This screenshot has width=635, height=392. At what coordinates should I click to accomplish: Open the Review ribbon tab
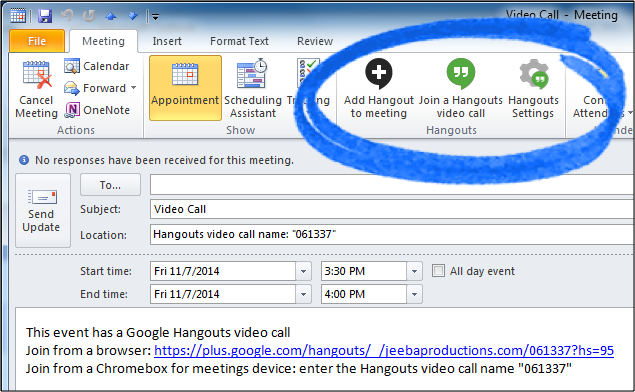pyautogui.click(x=315, y=41)
